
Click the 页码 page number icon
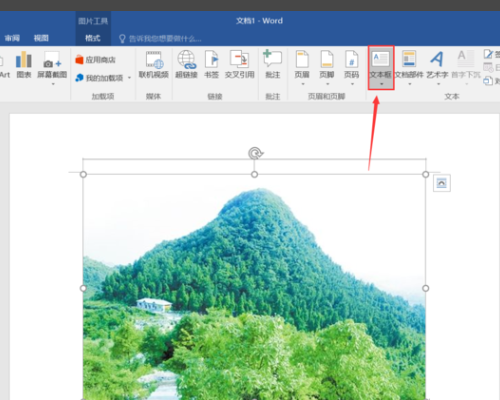(x=352, y=59)
